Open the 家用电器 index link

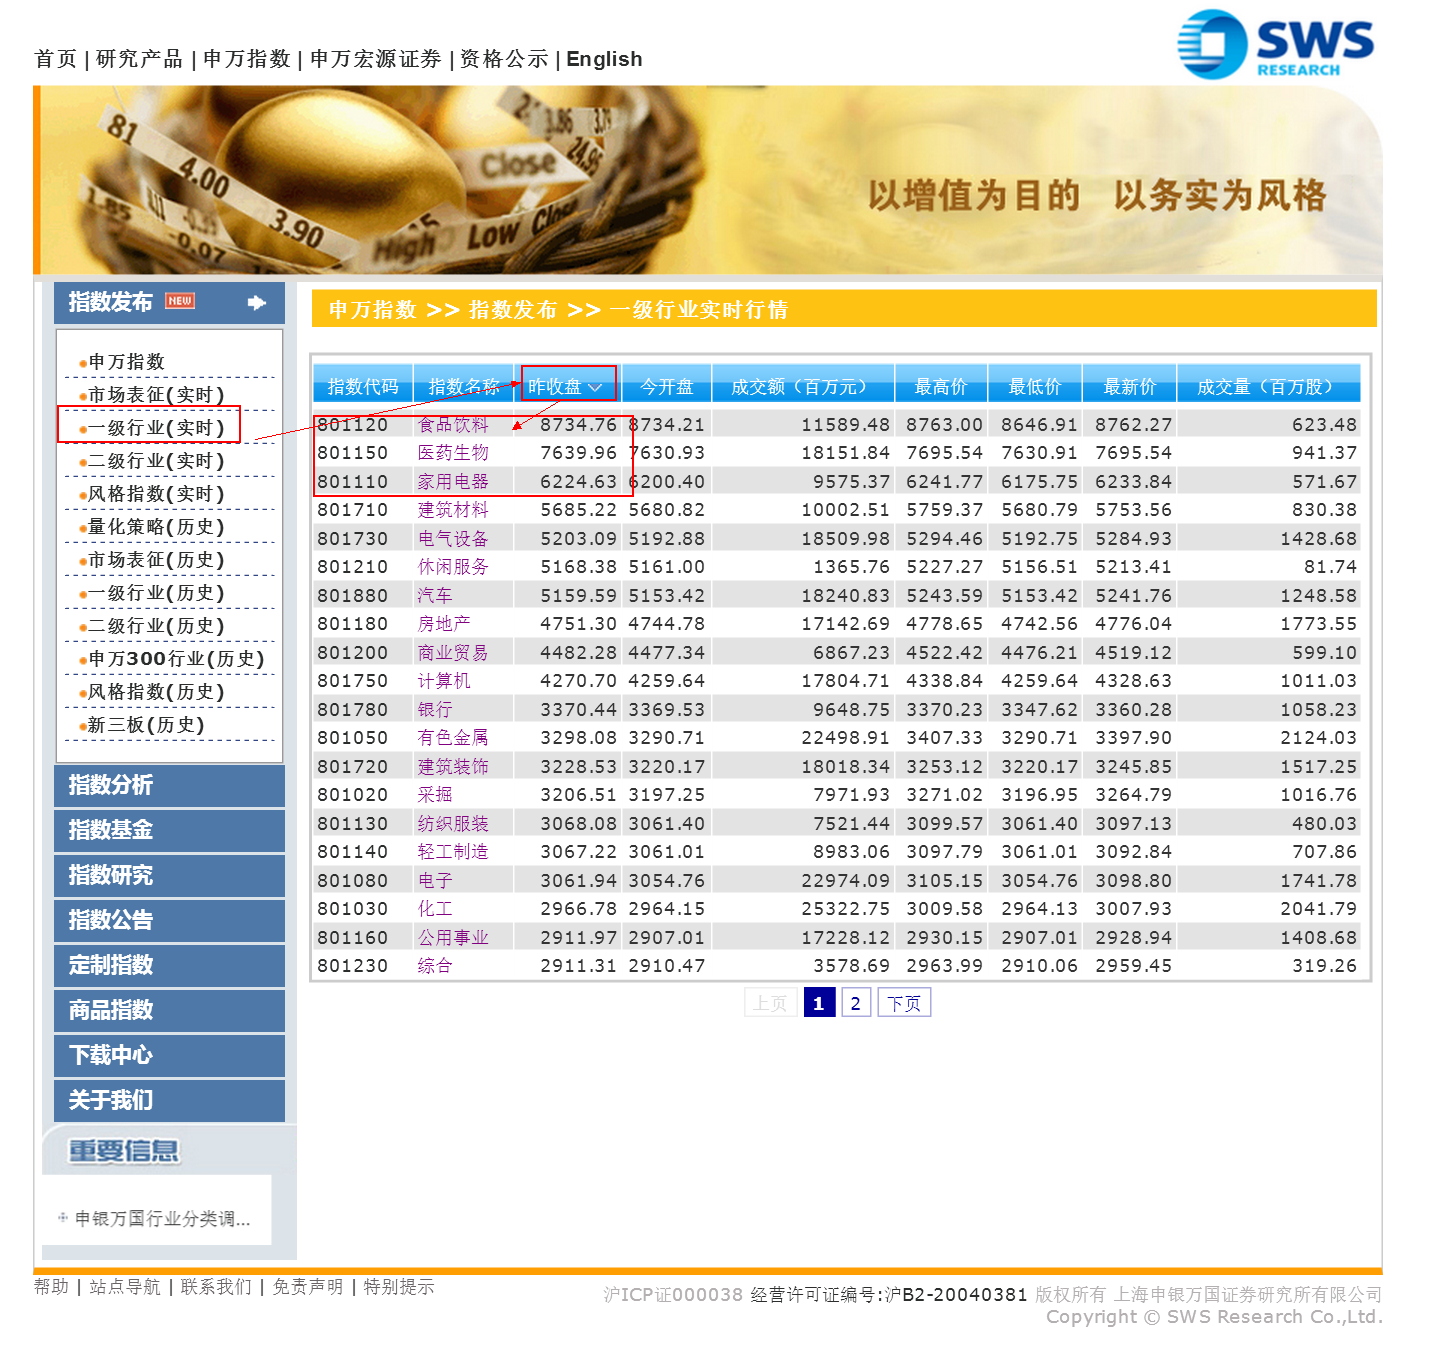point(453,482)
